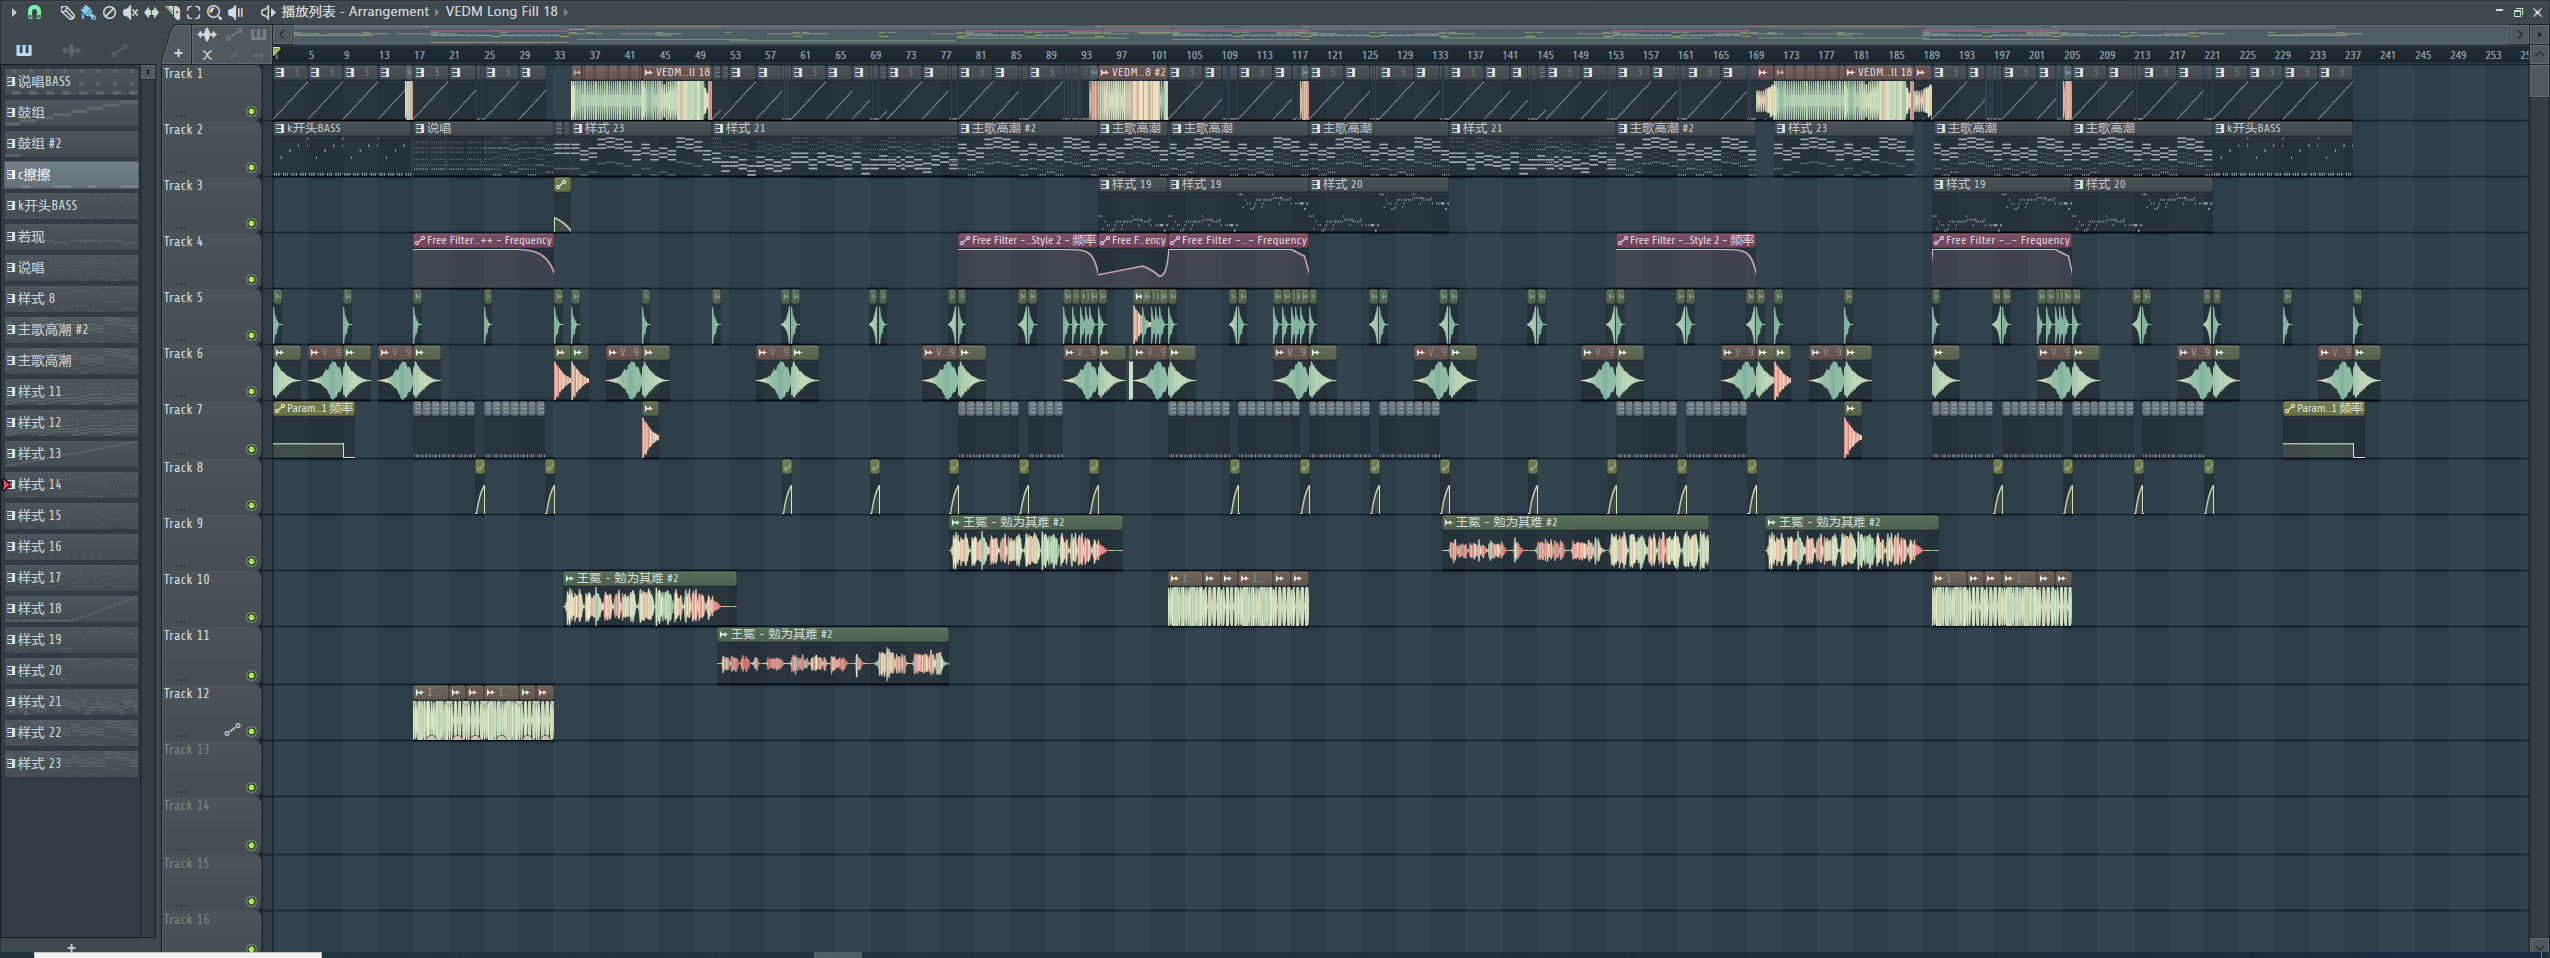Select the Mute tool speaker icon

tap(130, 12)
